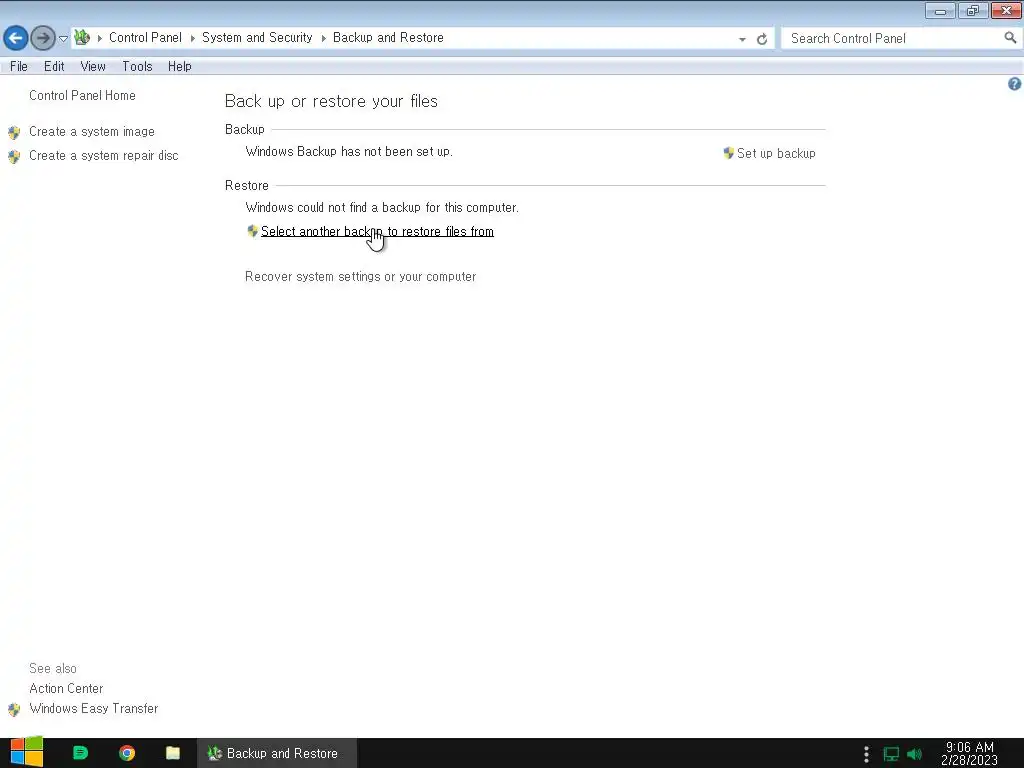The image size is (1024, 768).
Task: Expand the chevron before Control Panel breadcrumb
Action: 100,38
